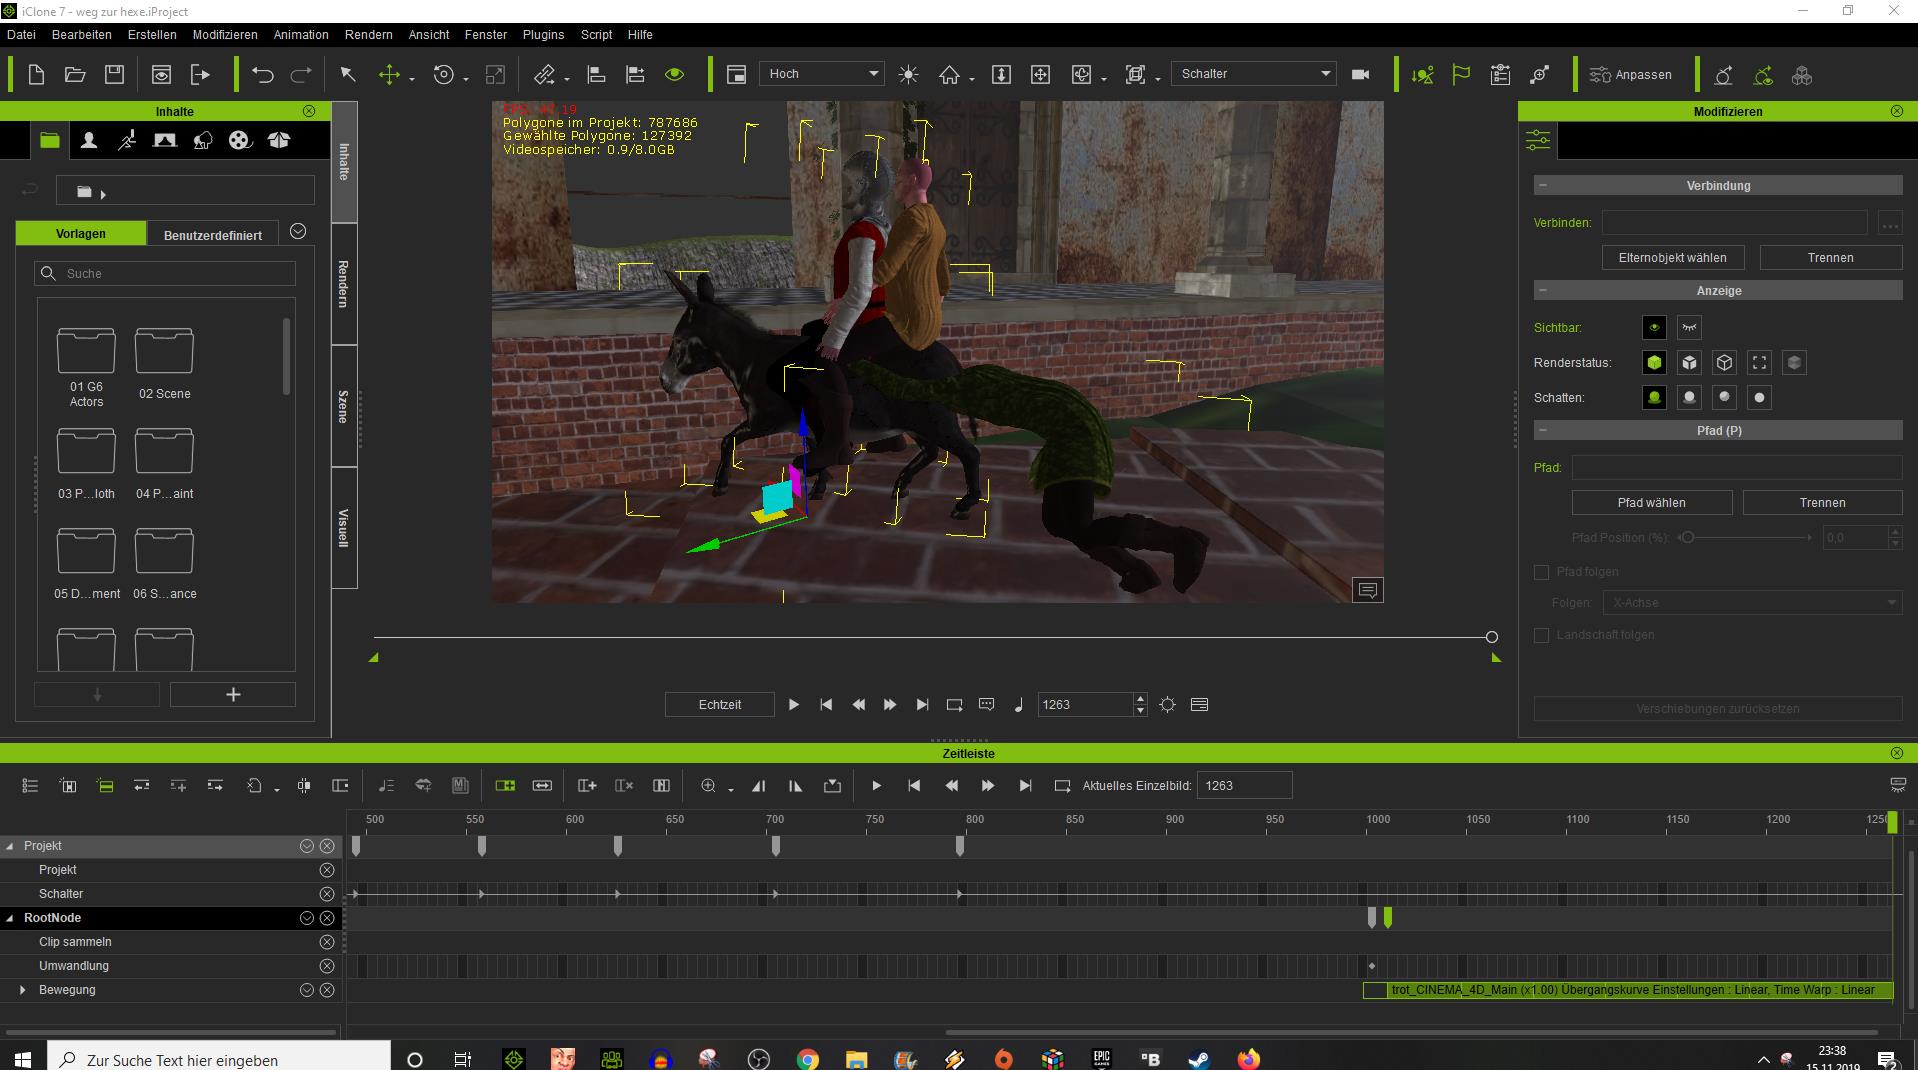1918x1070 pixels.
Task: Click the Undo arrow
Action: [x=263, y=75]
